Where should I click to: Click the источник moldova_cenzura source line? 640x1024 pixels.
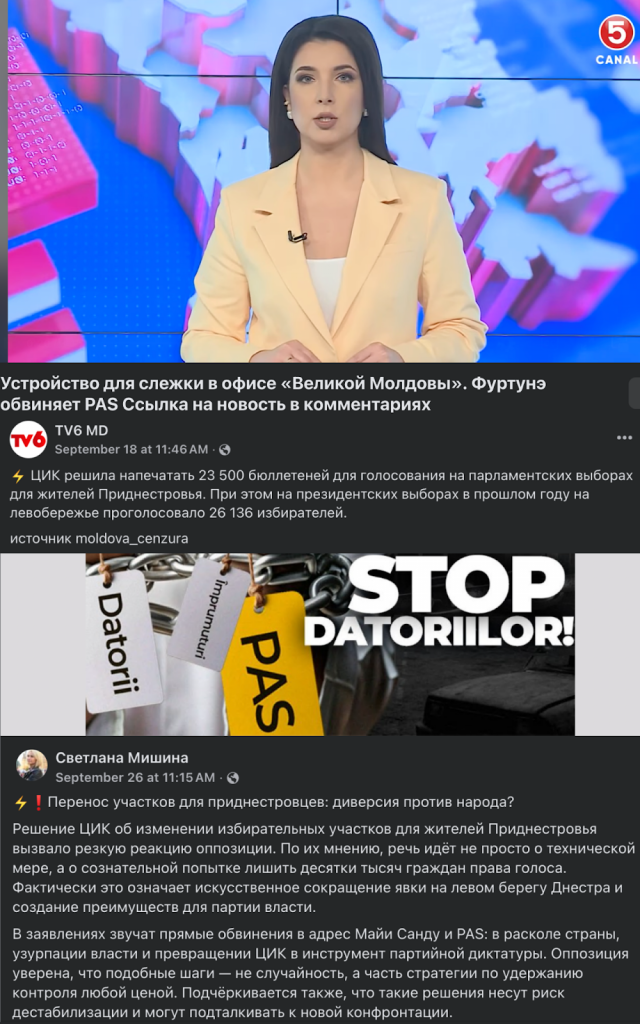pyautogui.click(x=99, y=539)
